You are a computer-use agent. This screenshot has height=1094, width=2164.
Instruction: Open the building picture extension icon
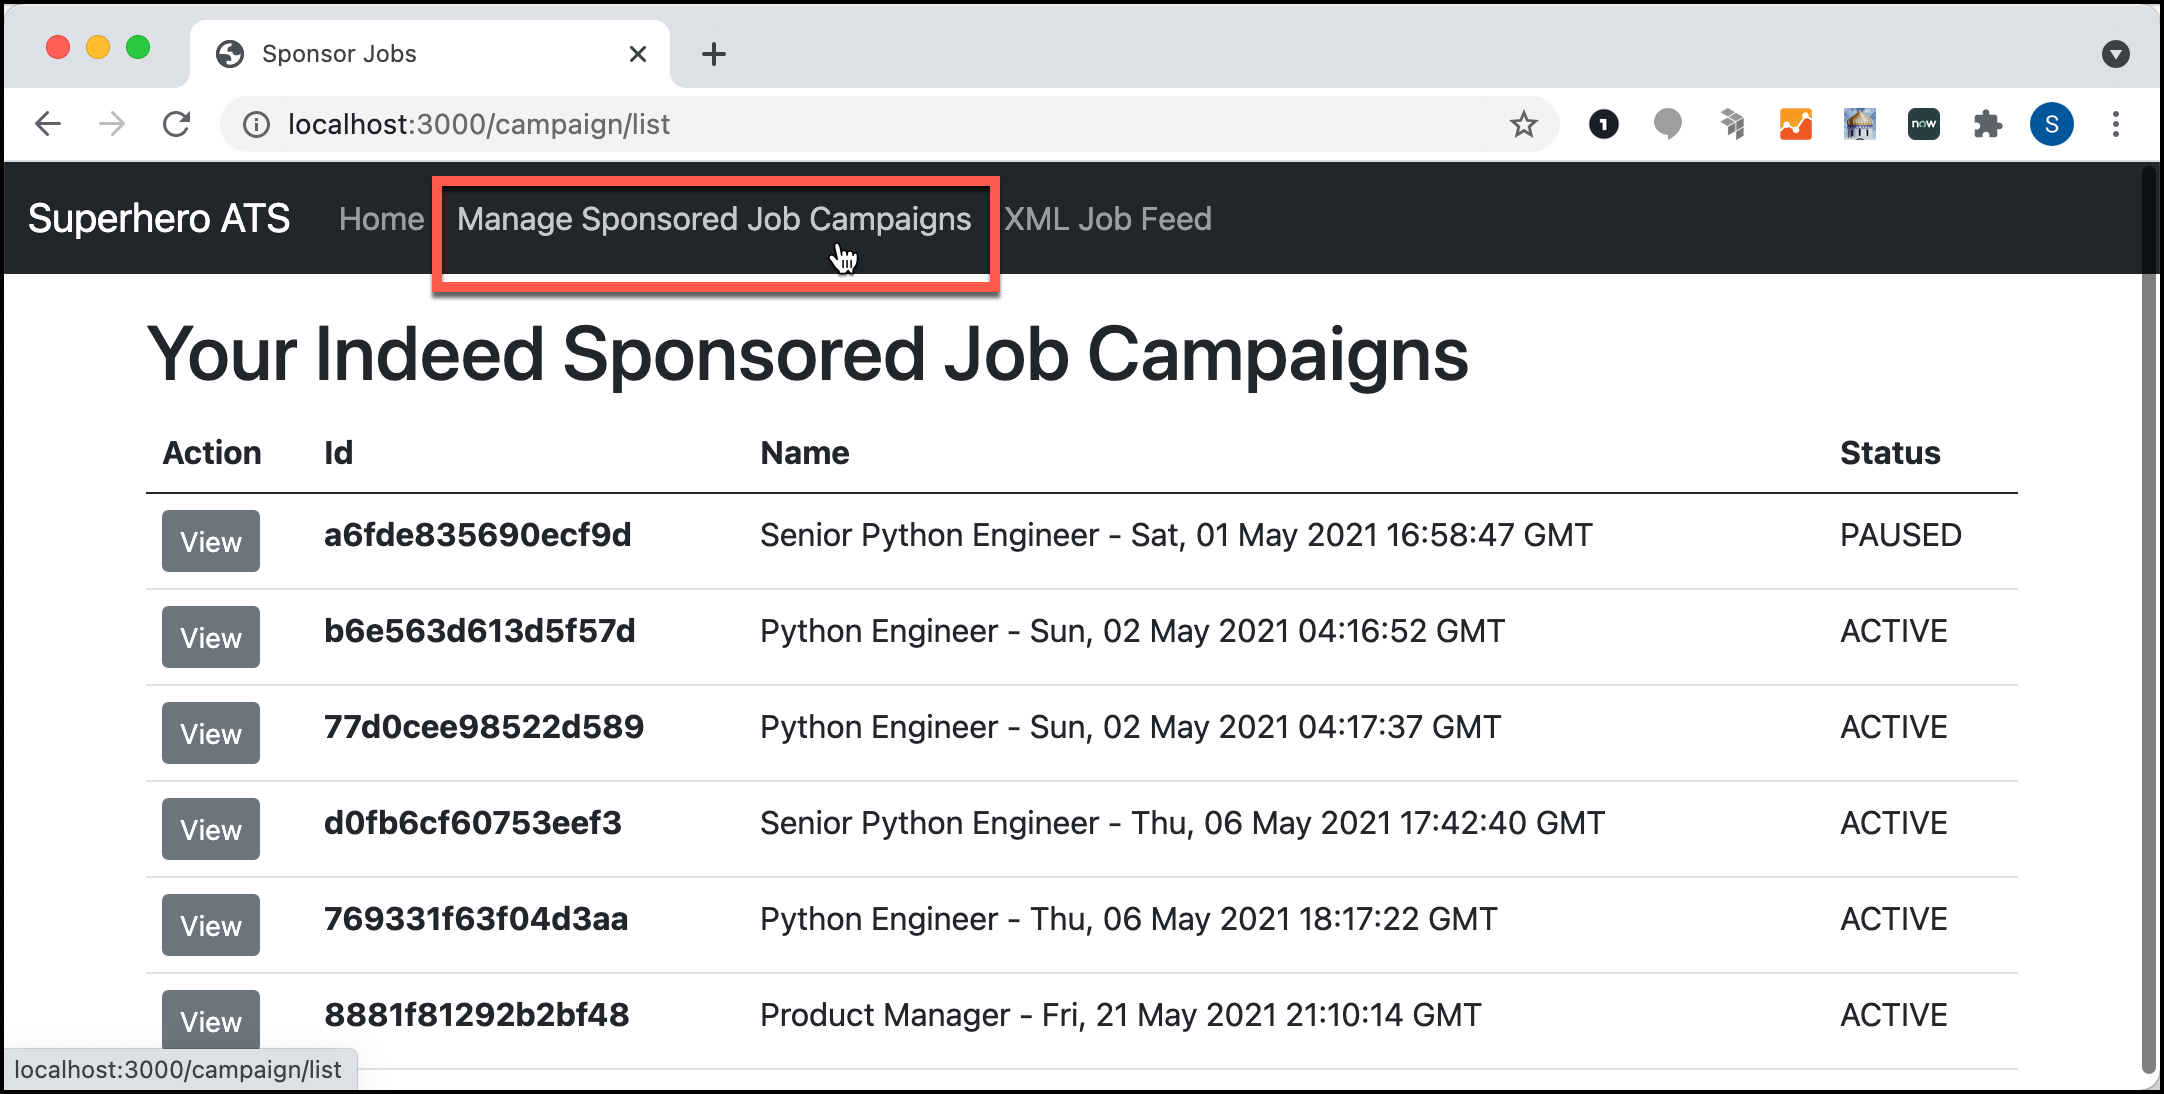(x=1860, y=124)
